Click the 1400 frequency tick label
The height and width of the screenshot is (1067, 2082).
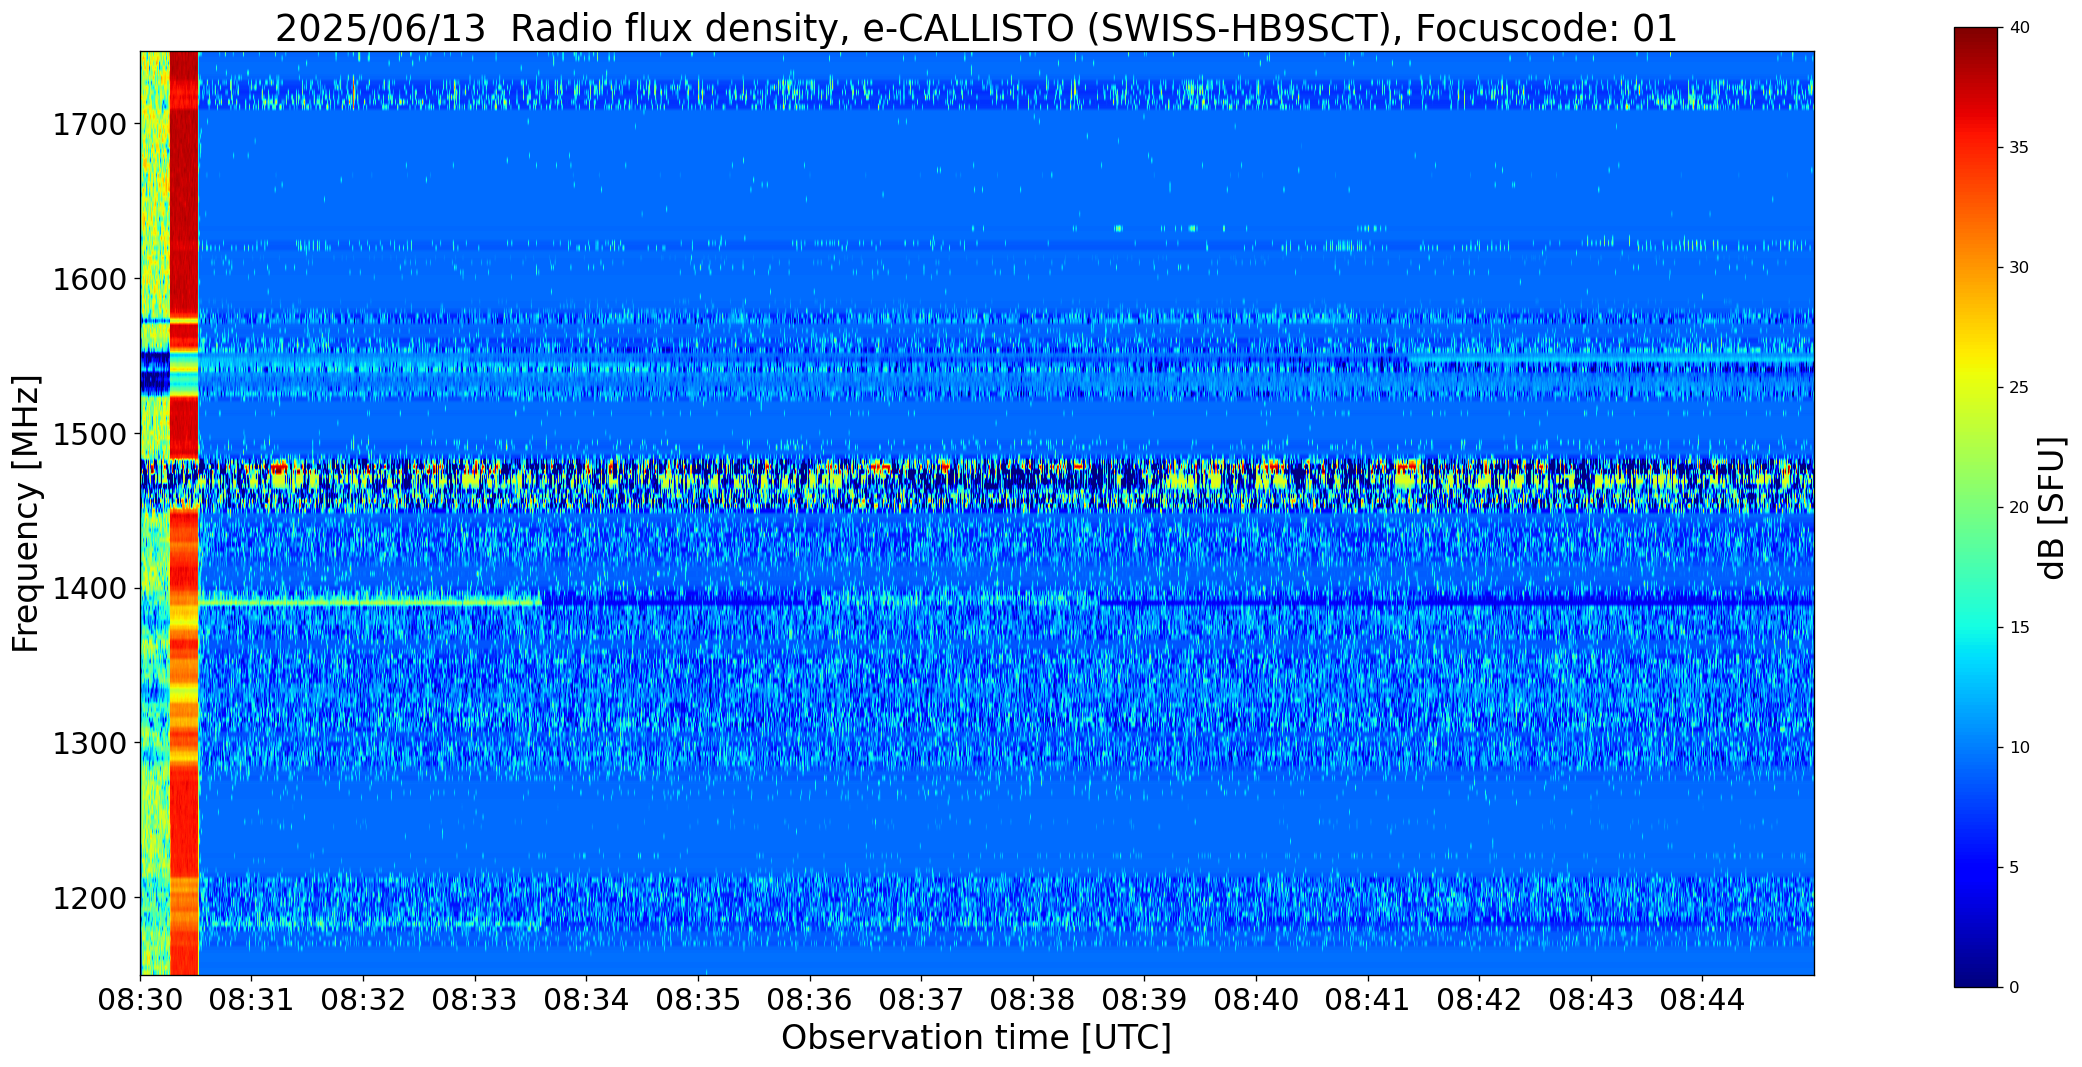[x=89, y=589]
